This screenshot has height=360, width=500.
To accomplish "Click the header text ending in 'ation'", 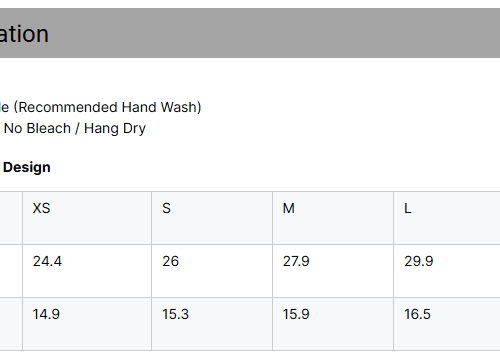I will tap(24, 34).
